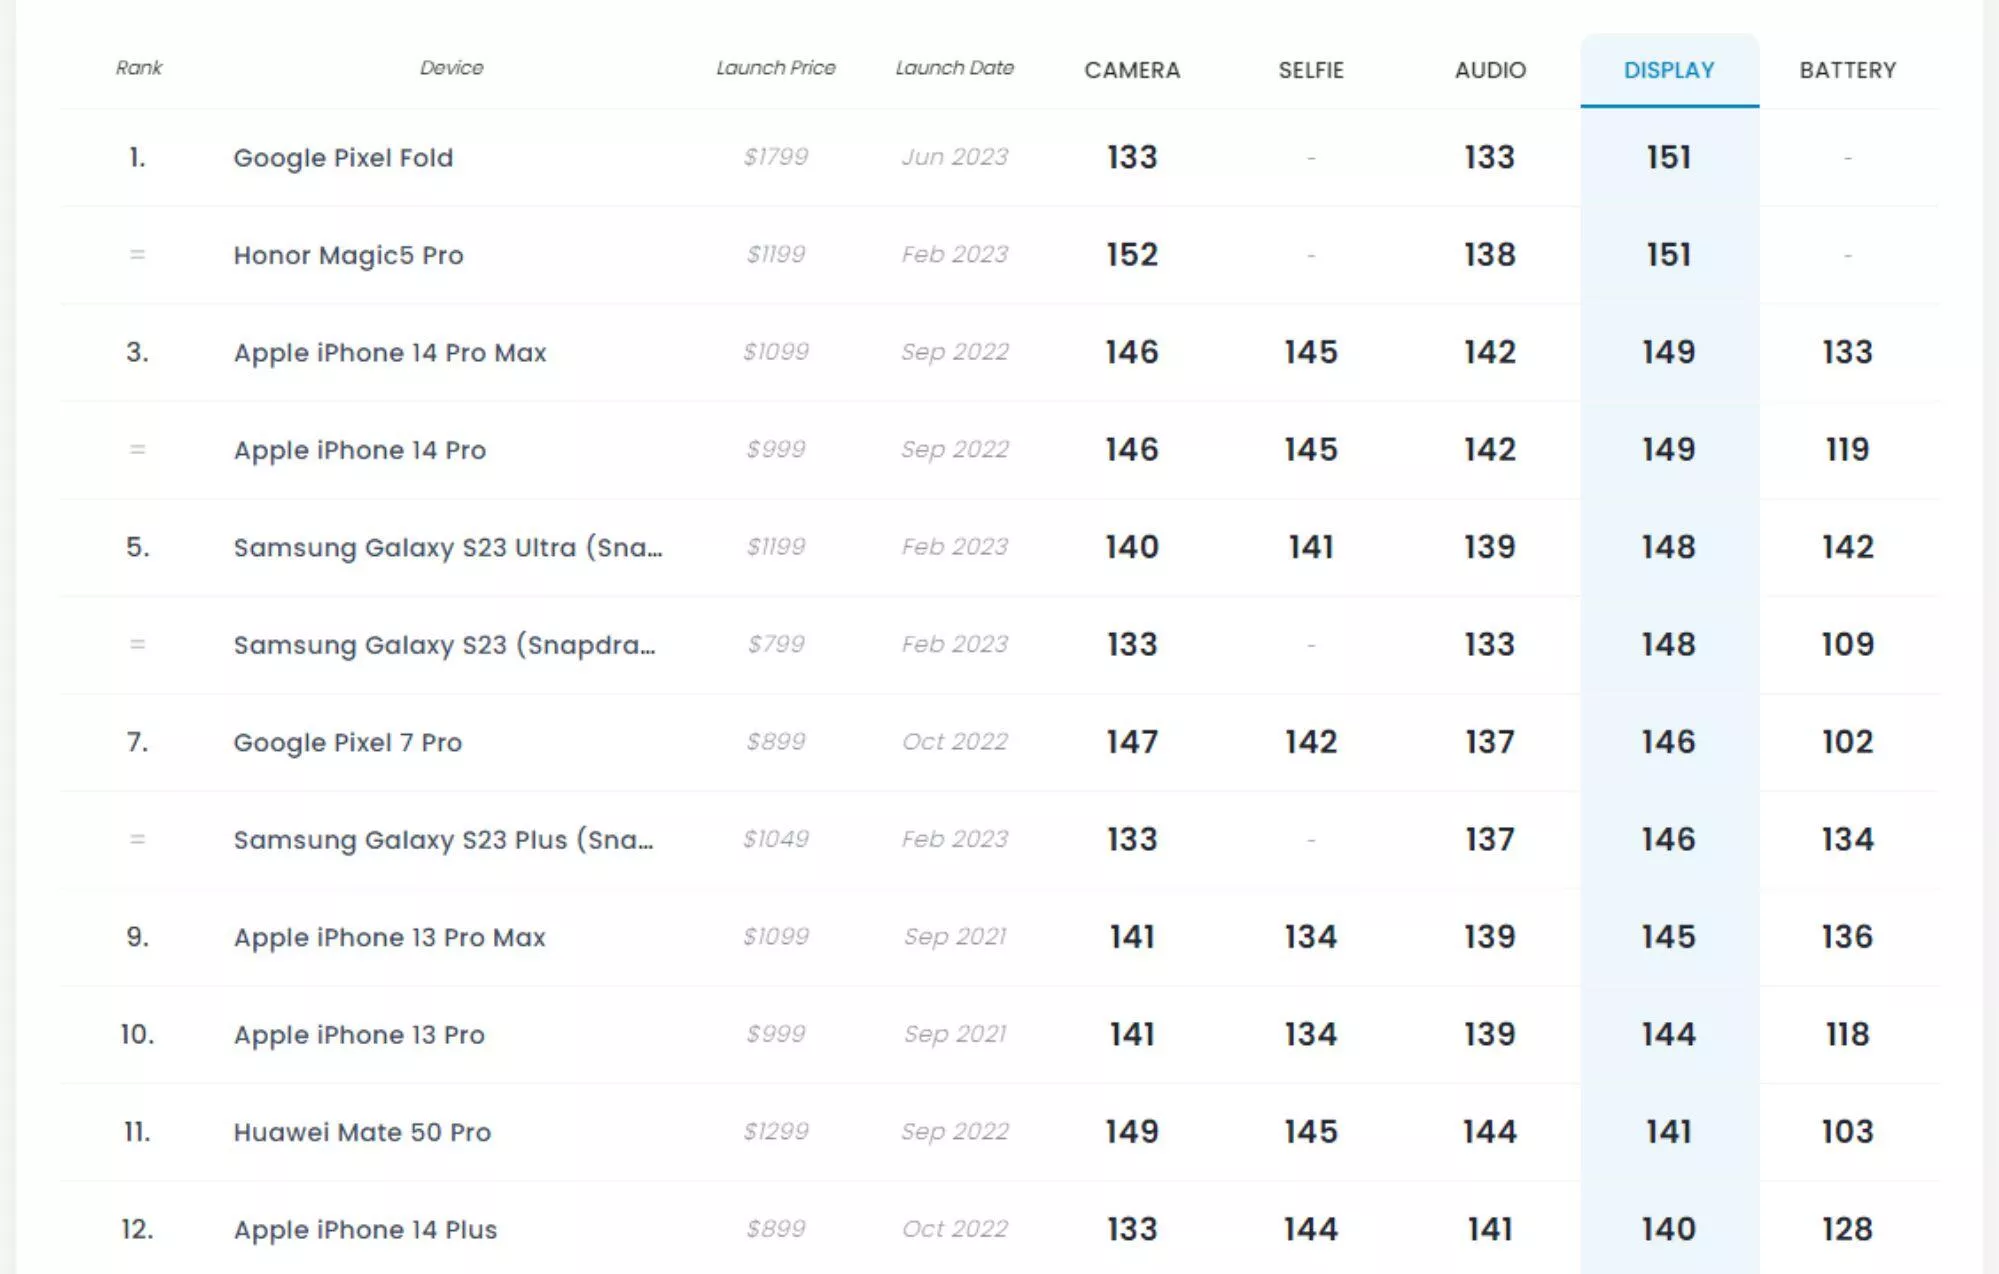The height and width of the screenshot is (1274, 1999).
Task: Open Samsung Galaxy S23 Plus entry
Action: [x=444, y=840]
